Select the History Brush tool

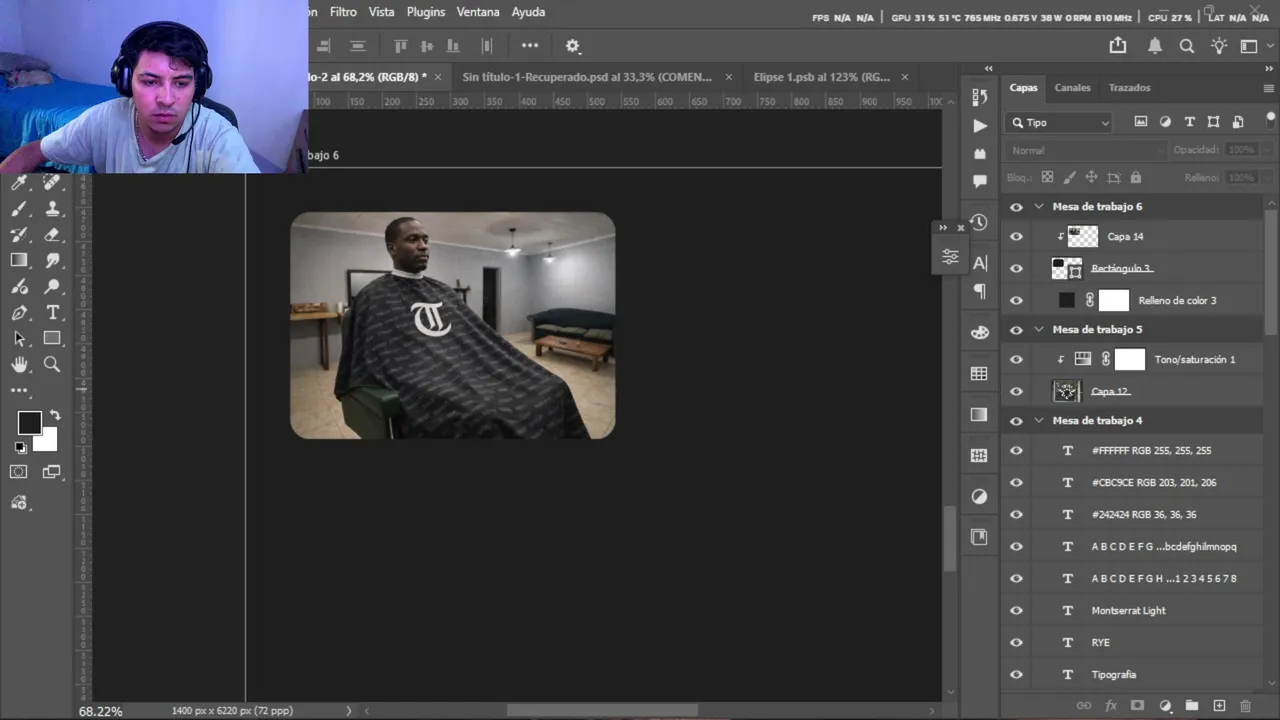pos(19,235)
